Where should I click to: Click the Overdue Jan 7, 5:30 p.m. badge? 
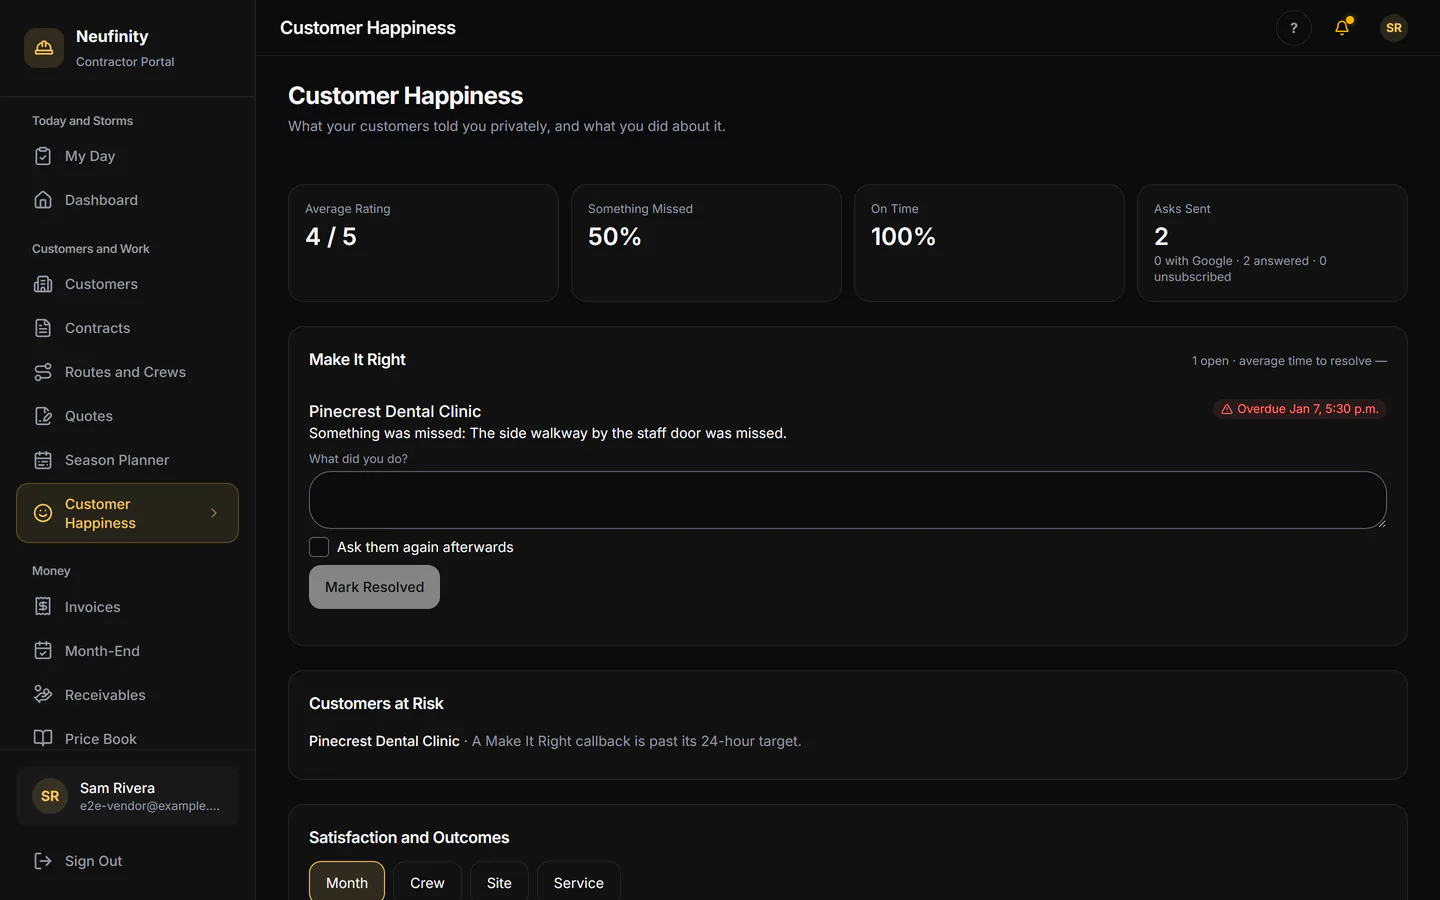[x=1299, y=409]
